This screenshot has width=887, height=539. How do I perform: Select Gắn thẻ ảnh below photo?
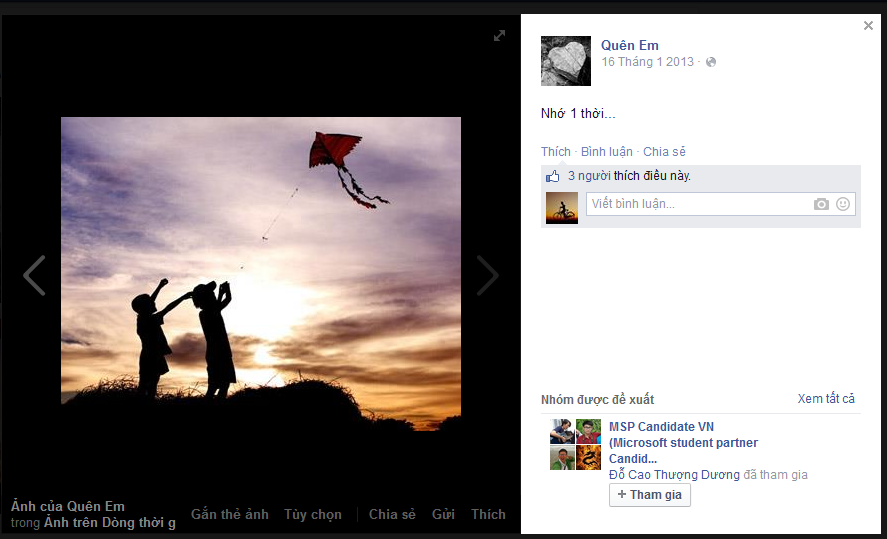tap(230, 514)
